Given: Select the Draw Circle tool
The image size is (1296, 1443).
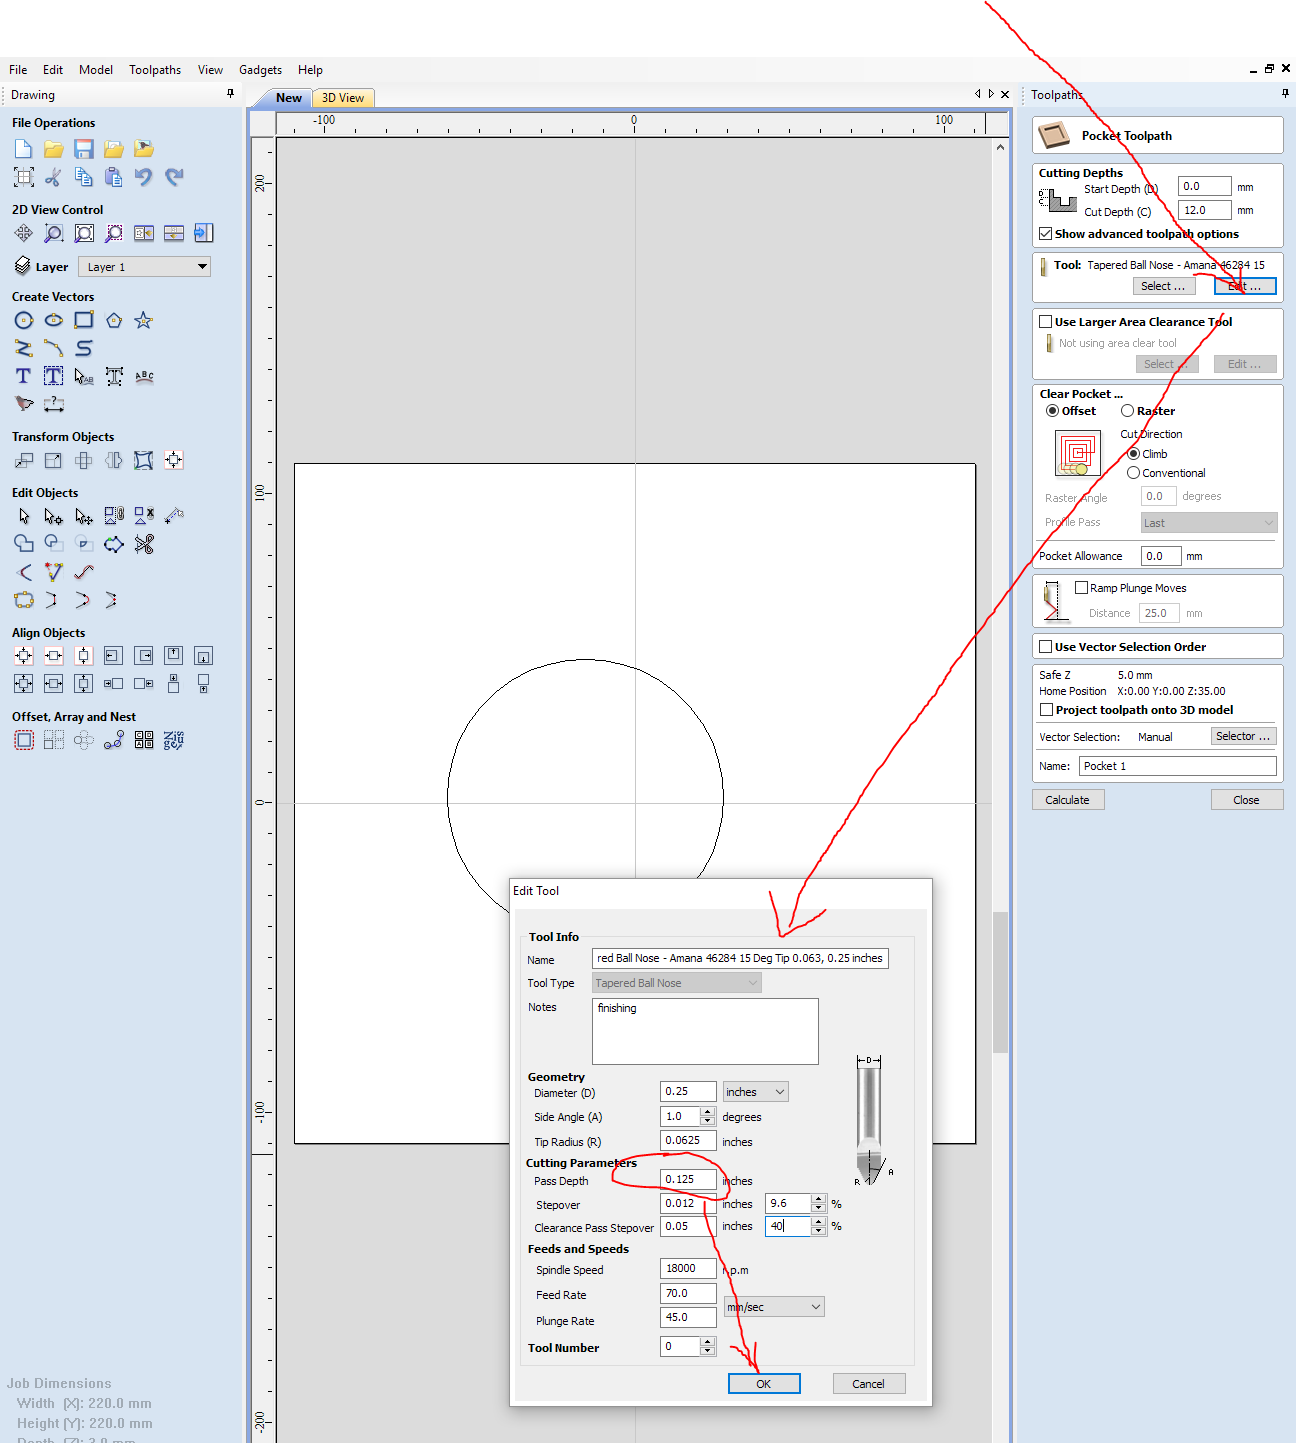Looking at the screenshot, I should pos(24,321).
